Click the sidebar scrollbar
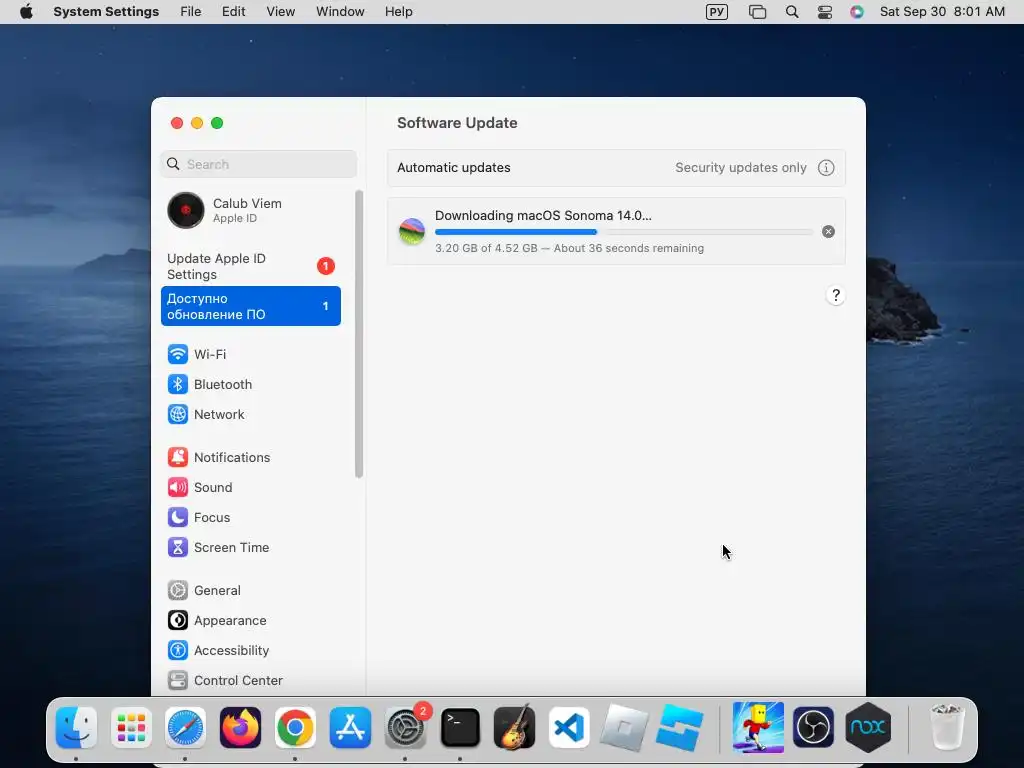1024x768 pixels. click(x=359, y=334)
